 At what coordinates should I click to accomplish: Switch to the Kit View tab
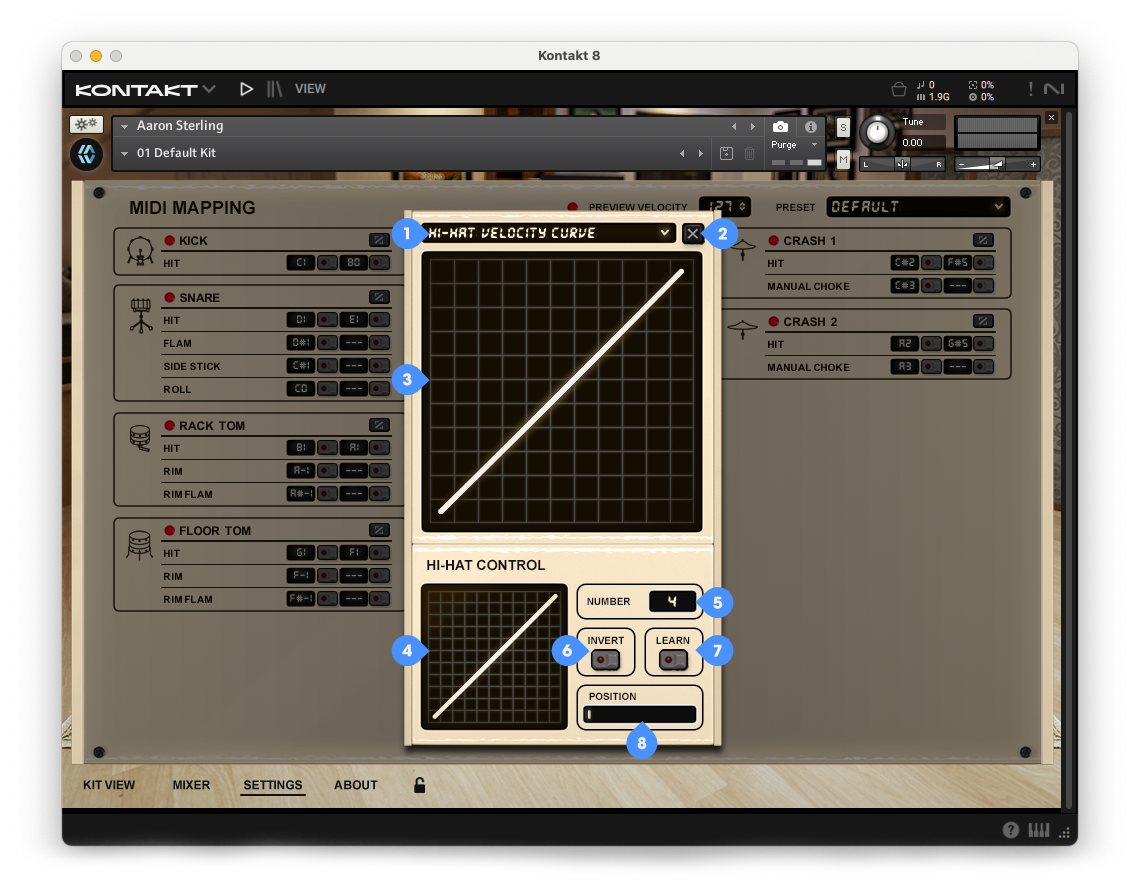point(109,785)
